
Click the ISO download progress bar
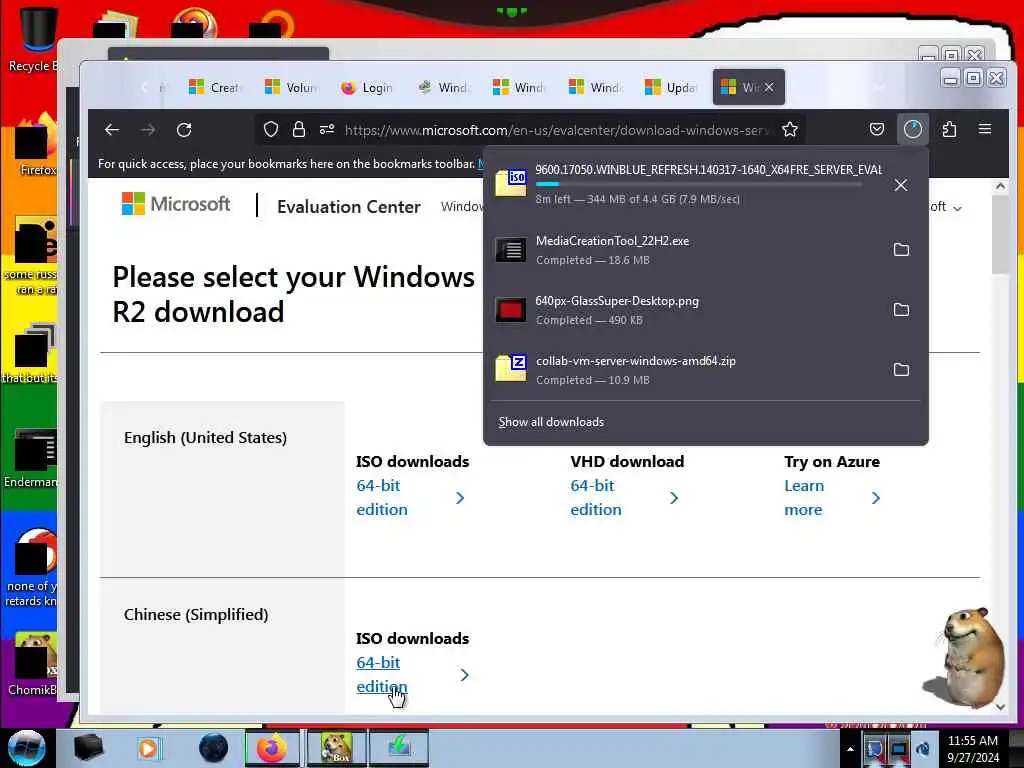click(x=697, y=185)
